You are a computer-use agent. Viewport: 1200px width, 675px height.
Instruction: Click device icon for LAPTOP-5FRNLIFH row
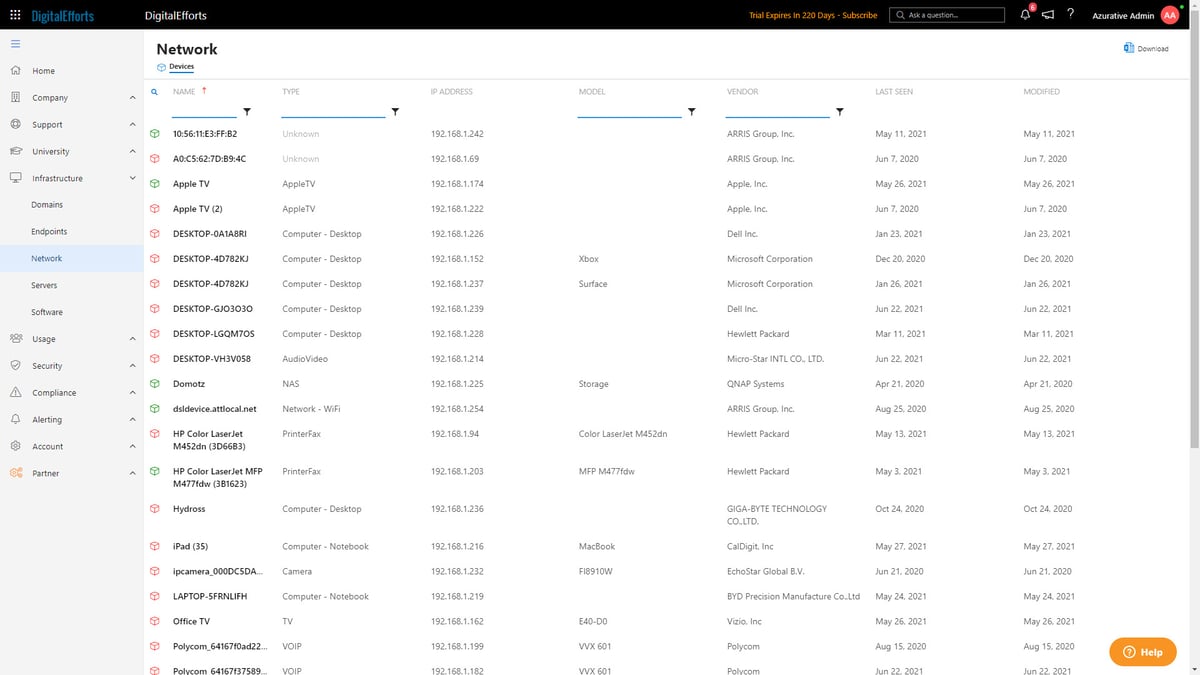pyautogui.click(x=155, y=597)
